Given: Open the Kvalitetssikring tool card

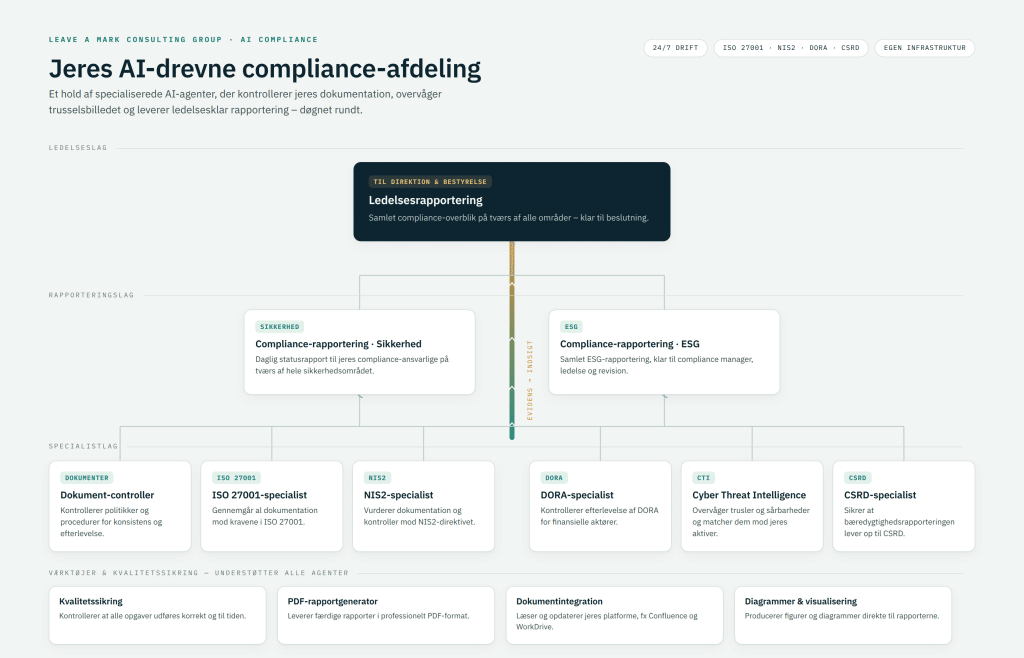Looking at the screenshot, I should coord(157,616).
